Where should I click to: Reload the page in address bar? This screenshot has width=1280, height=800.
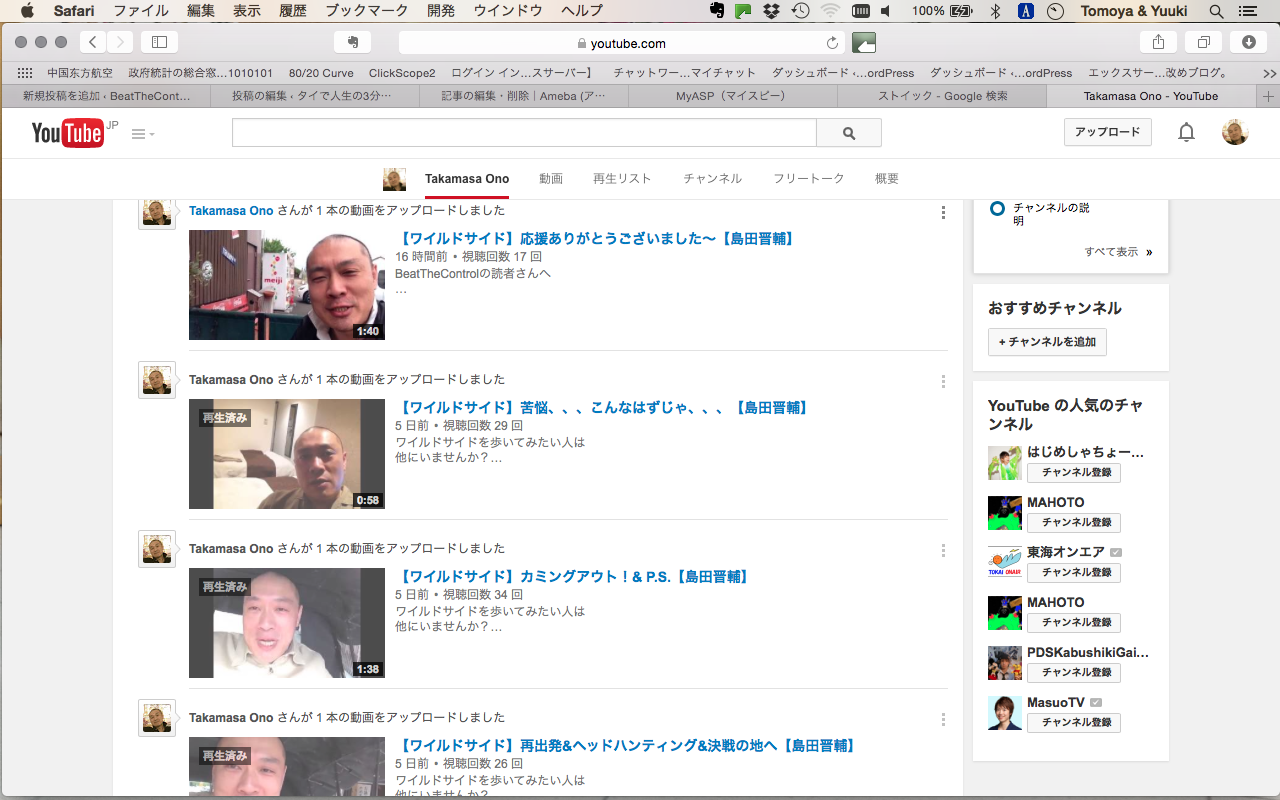click(x=832, y=43)
